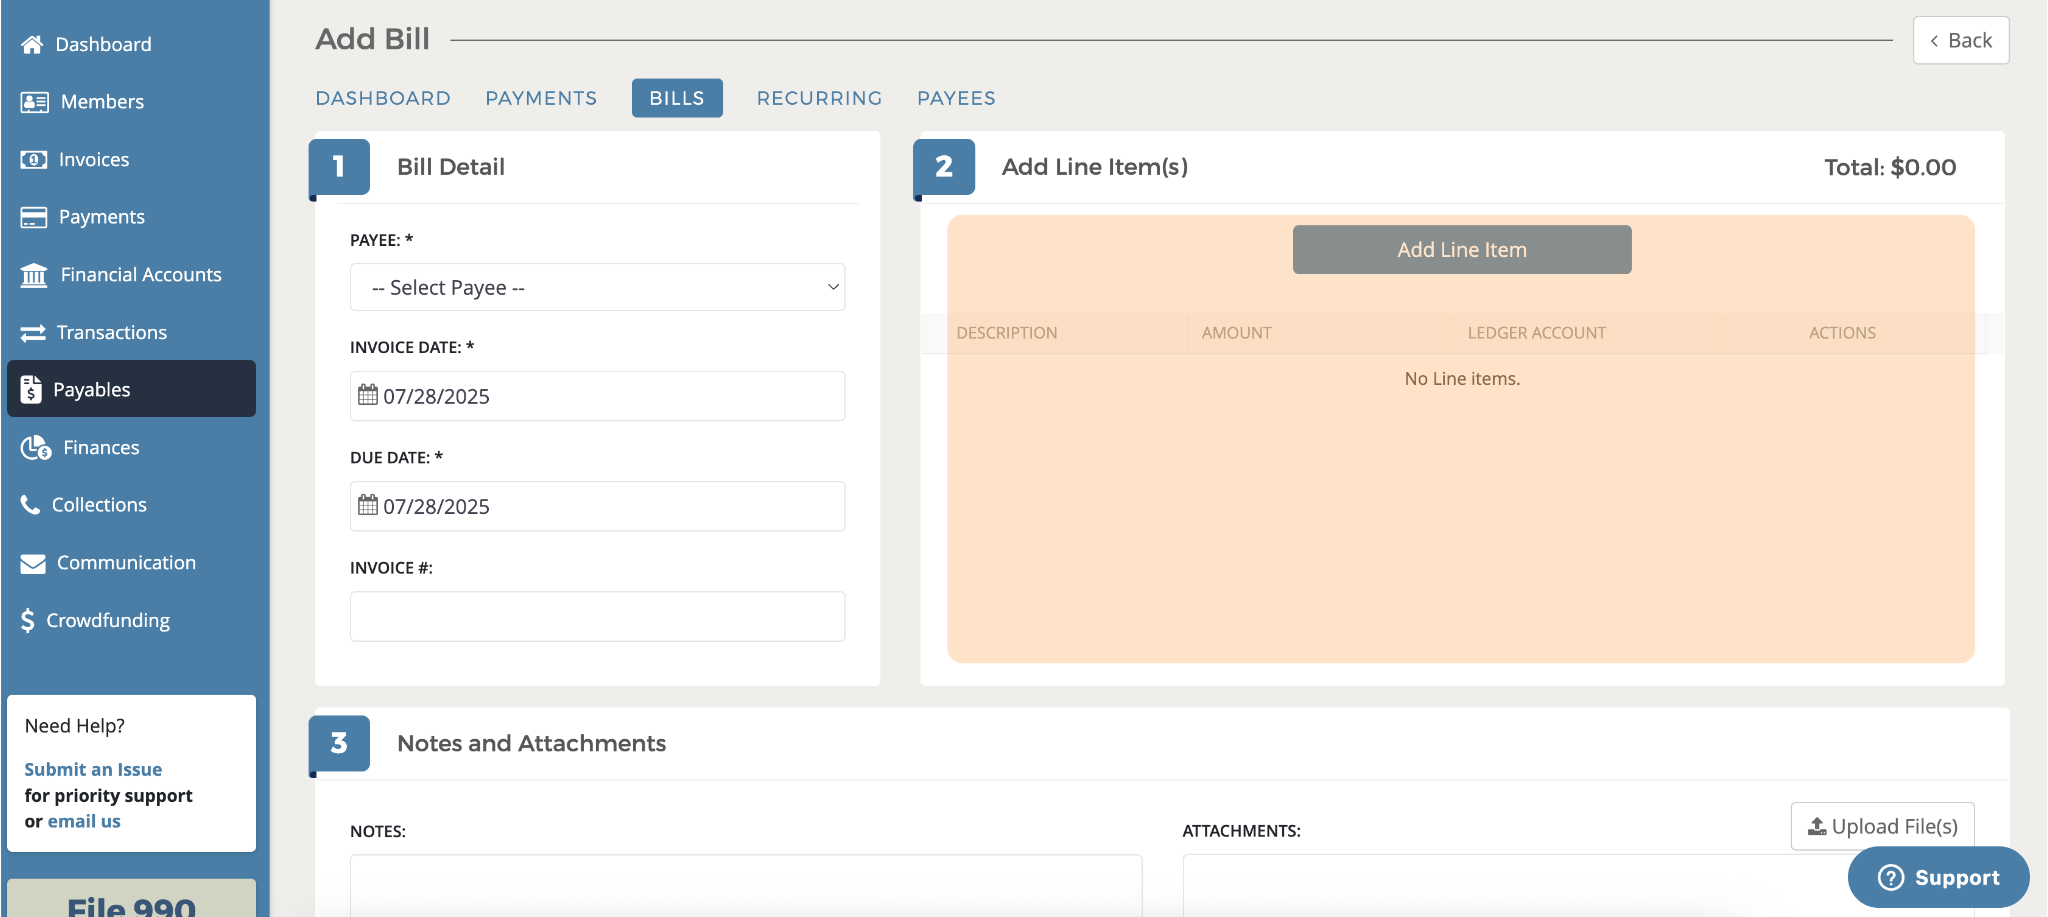Go to the Payments tab
Screen dimensions: 2048x917
click(x=541, y=98)
